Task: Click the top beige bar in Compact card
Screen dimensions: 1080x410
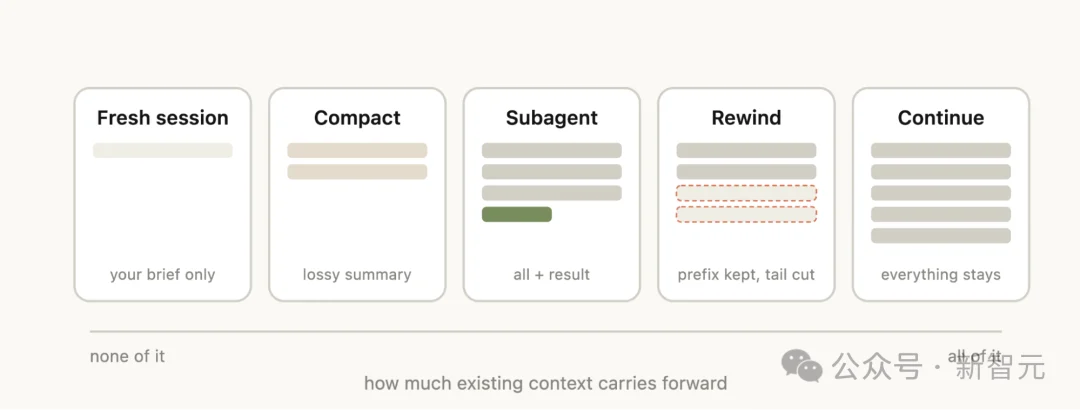Action: pos(357,150)
